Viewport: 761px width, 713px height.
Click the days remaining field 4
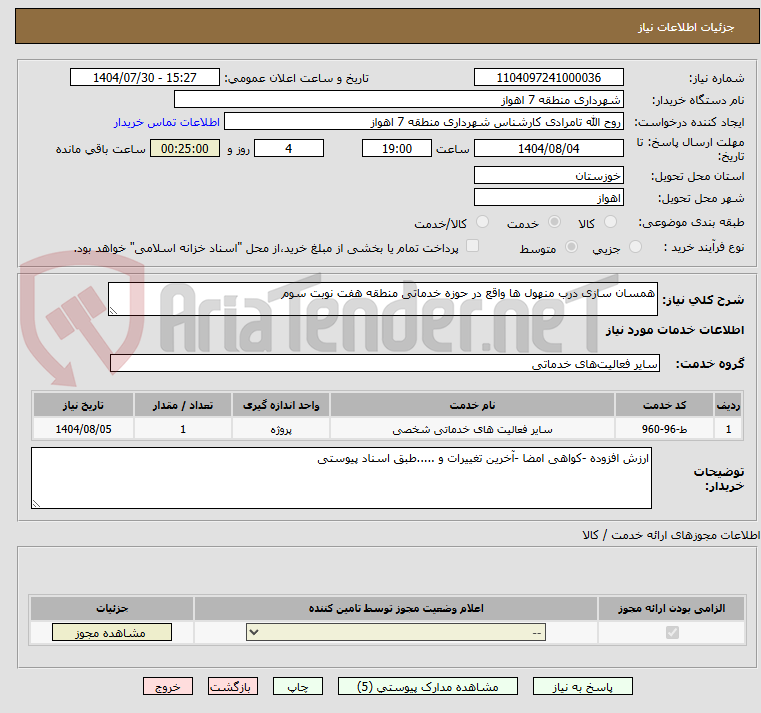click(x=289, y=149)
